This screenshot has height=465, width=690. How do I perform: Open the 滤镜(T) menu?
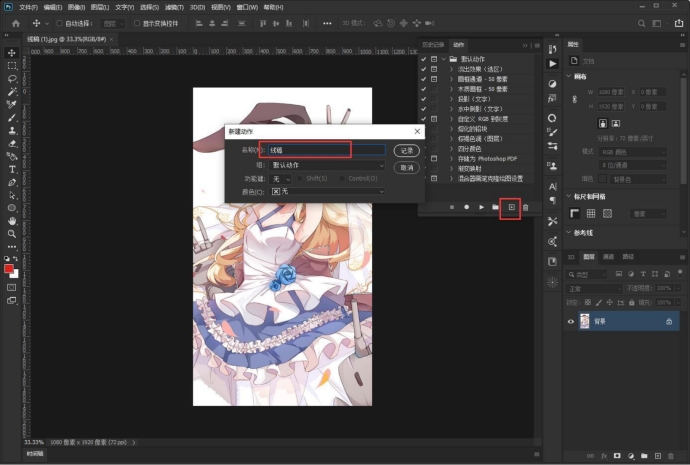(174, 7)
